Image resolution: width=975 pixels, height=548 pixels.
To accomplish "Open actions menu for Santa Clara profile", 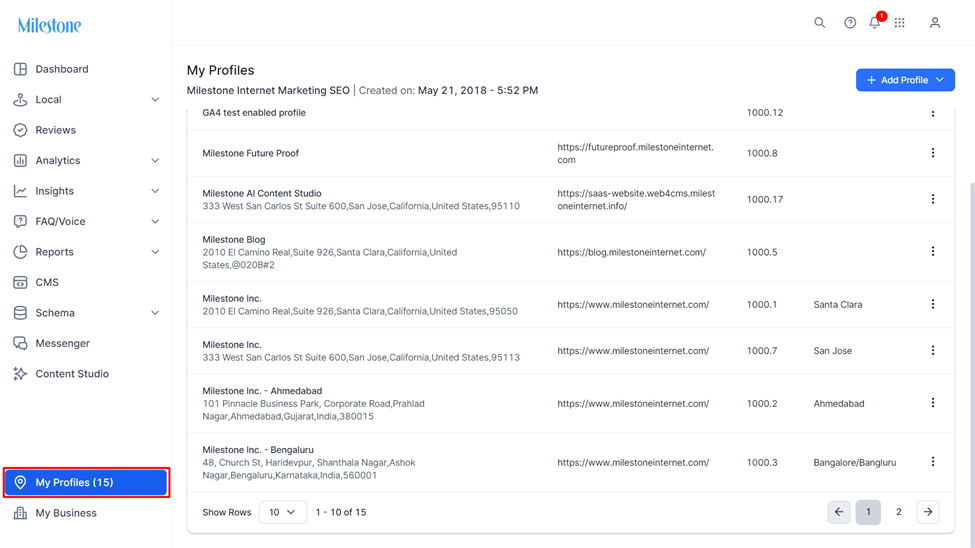I will 933,304.
